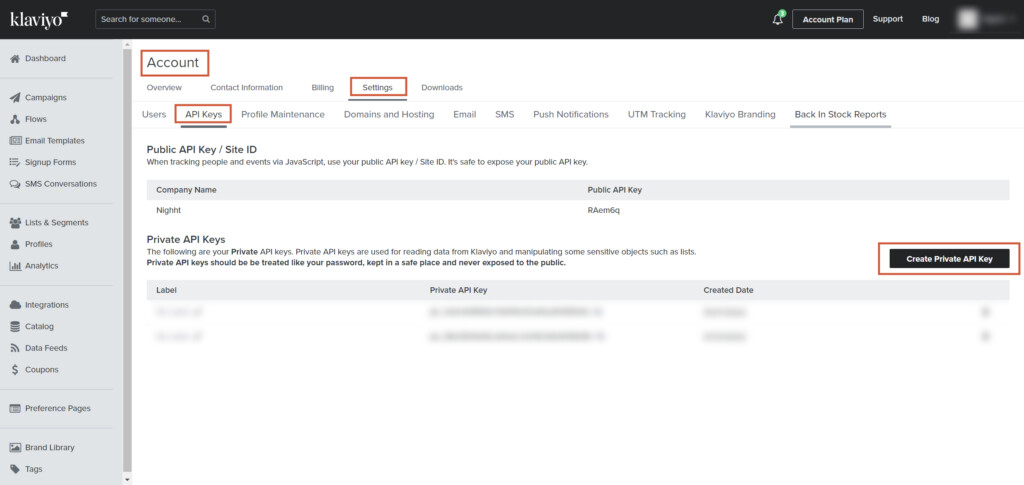The height and width of the screenshot is (485, 1024).
Task: Open Push Notifications sub-tab
Action: (571, 114)
